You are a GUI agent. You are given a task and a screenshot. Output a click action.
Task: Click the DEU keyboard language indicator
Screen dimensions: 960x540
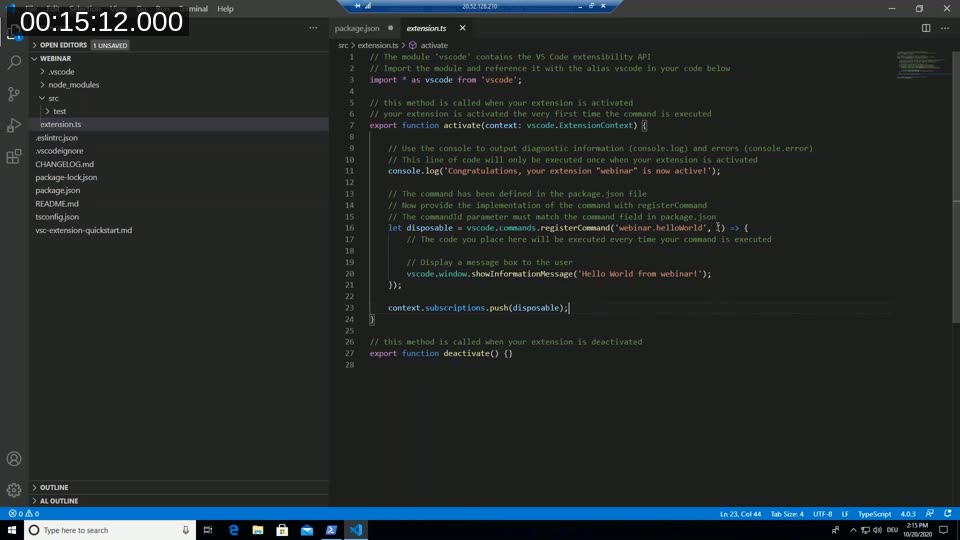(x=892, y=530)
